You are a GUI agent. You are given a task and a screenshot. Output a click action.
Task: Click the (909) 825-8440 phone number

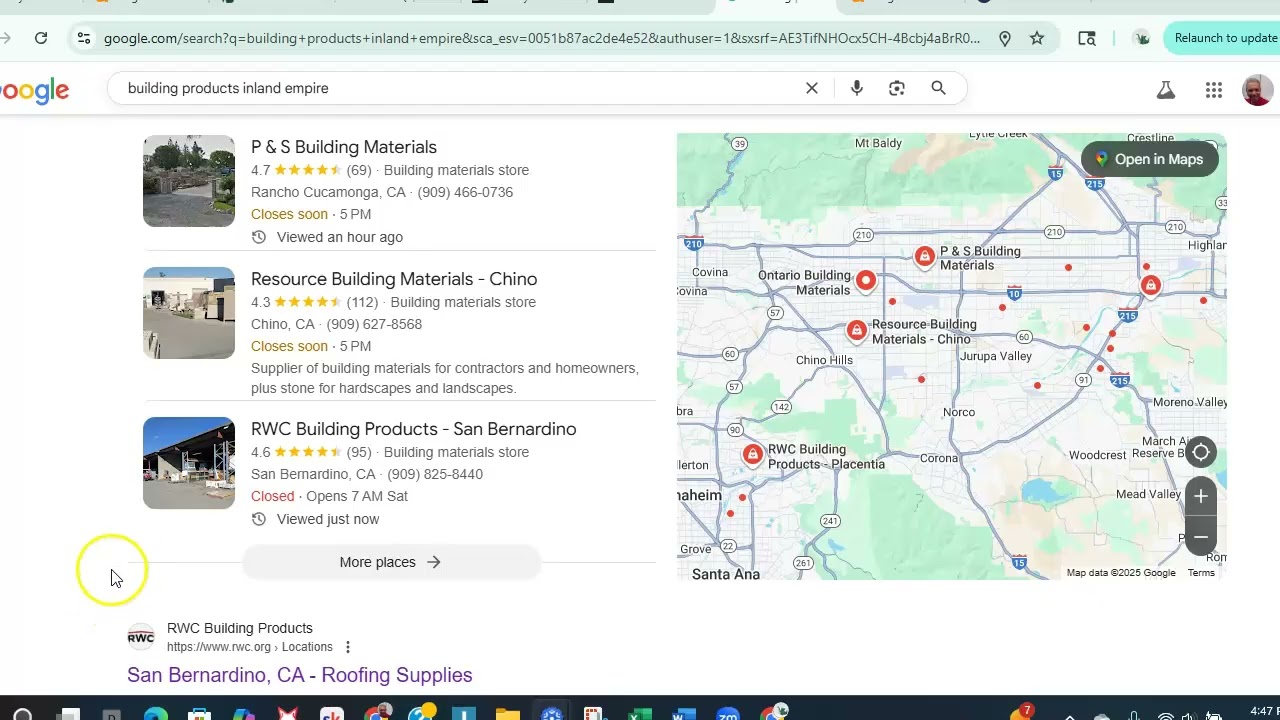[x=435, y=474]
